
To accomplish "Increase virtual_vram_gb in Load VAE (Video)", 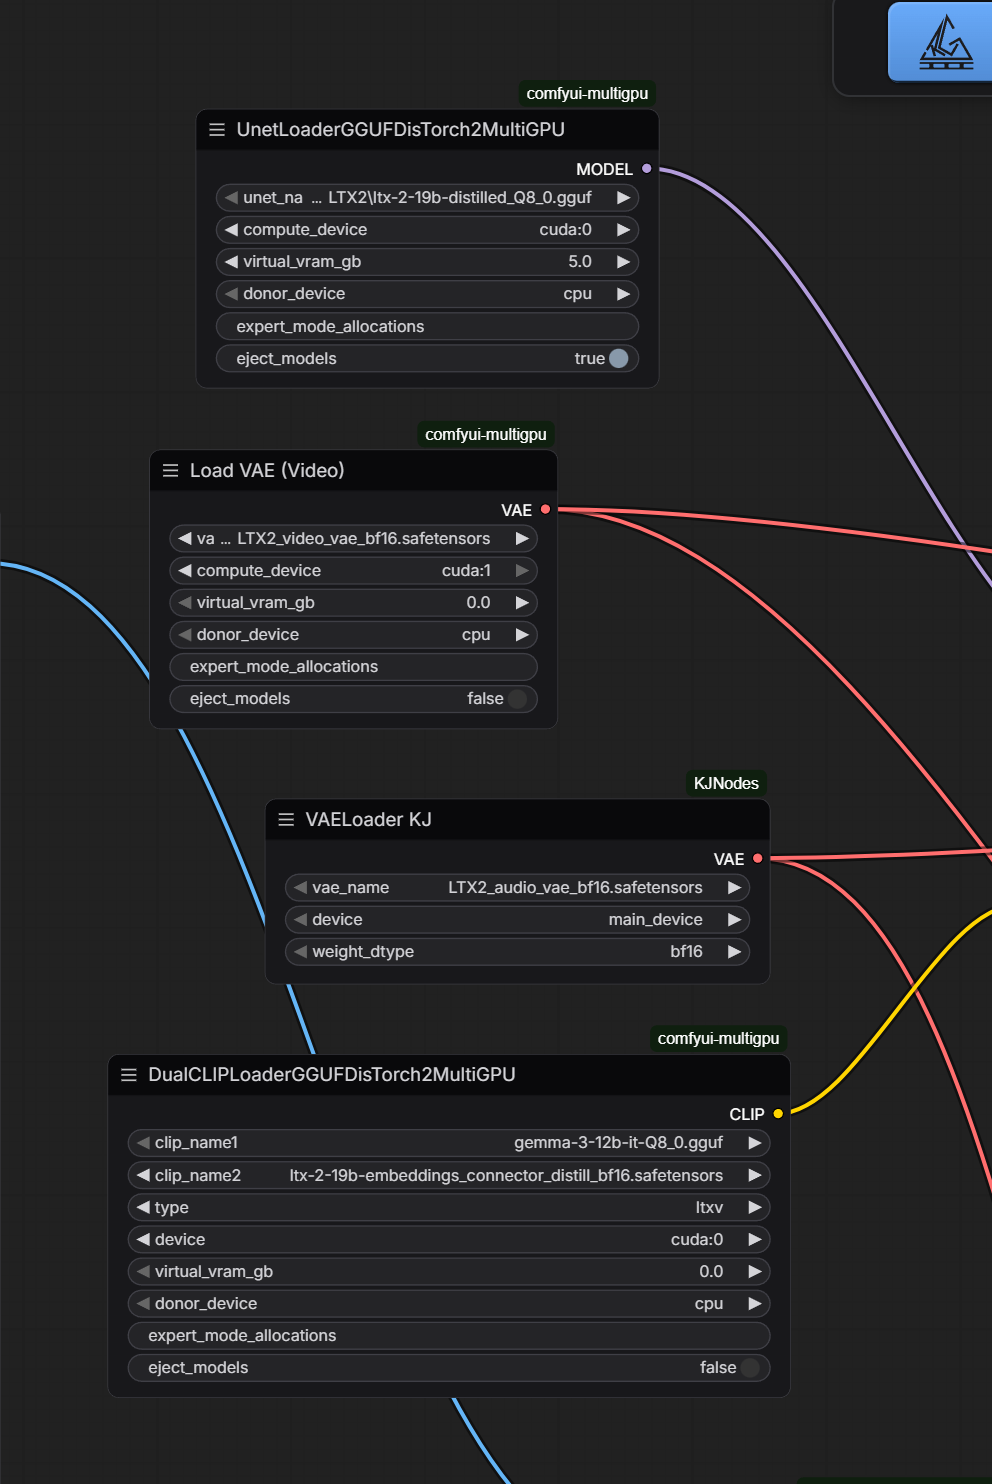I will [x=522, y=603].
